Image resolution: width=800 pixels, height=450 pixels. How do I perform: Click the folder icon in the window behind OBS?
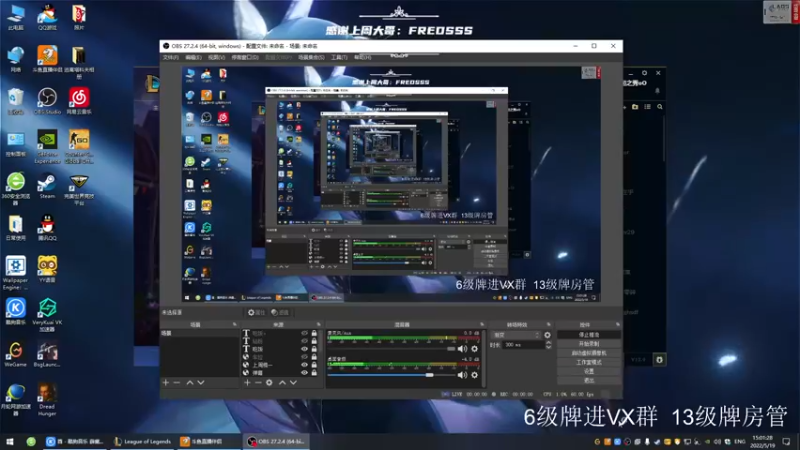635,107
